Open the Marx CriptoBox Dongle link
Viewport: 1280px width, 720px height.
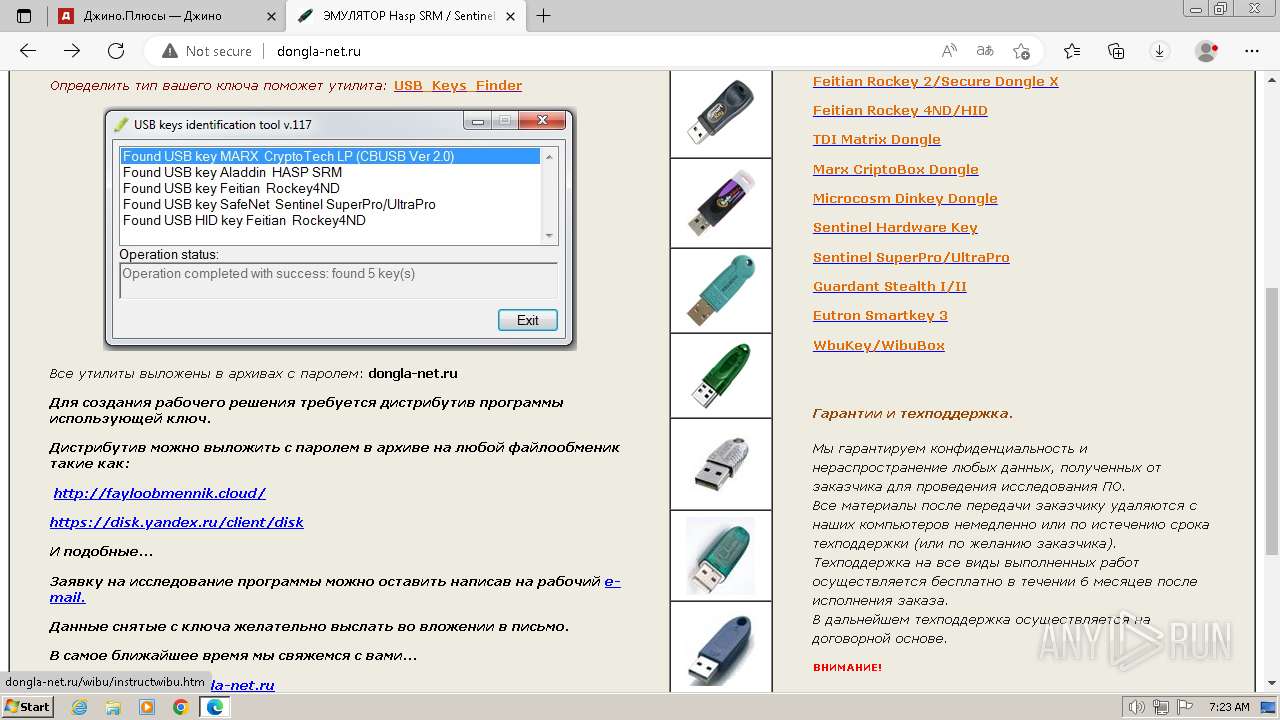(895, 169)
